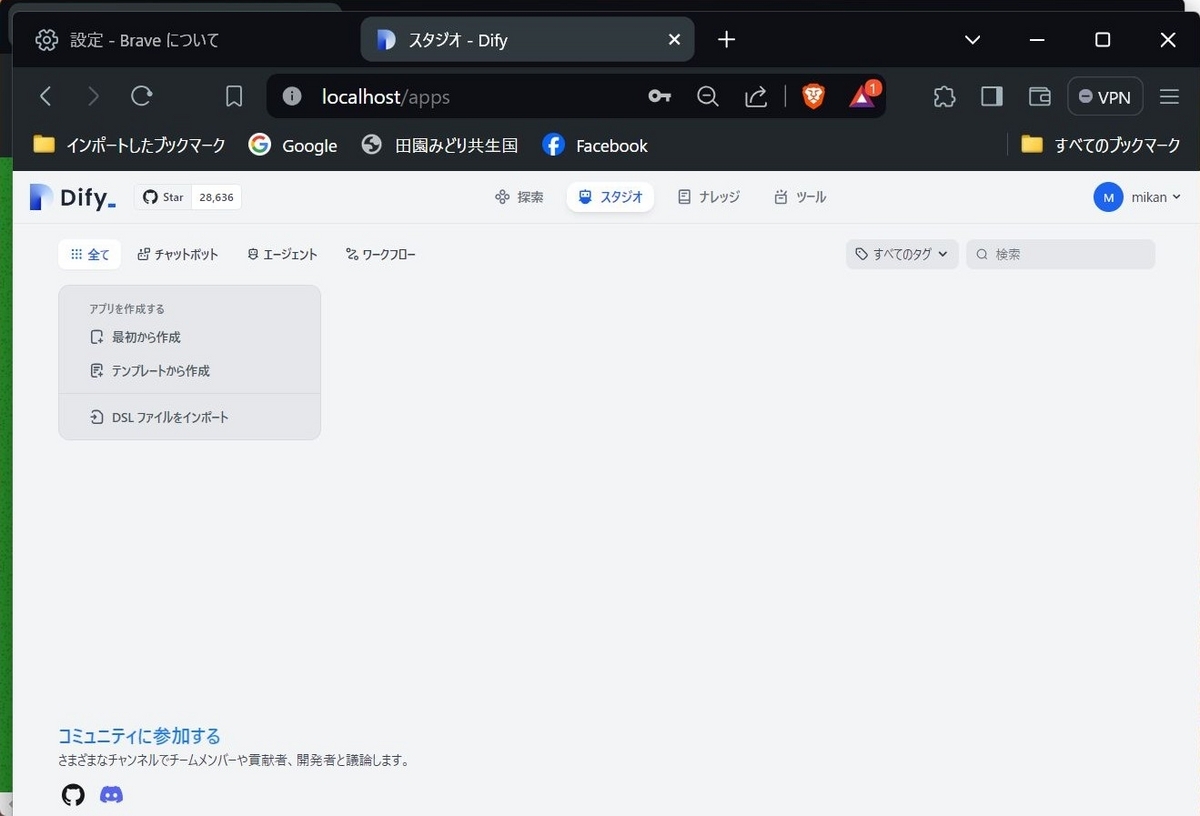Click the Dify logo

click(72, 197)
